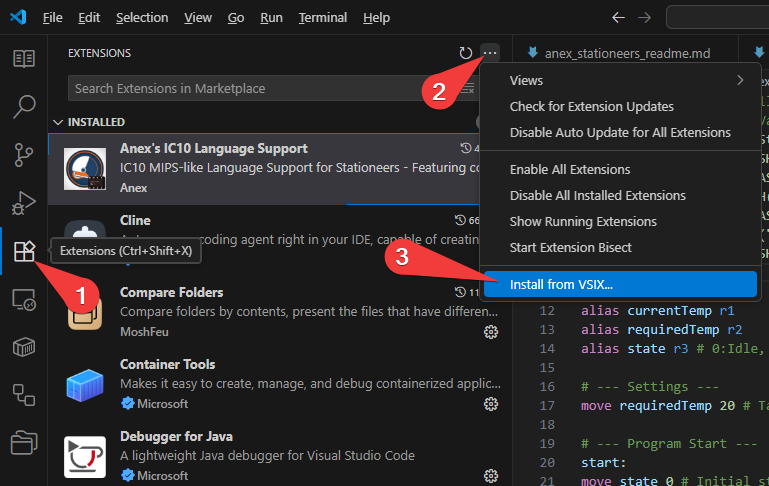This screenshot has width=769, height=486.
Task: Click the start: label on line 20
Action: [x=603, y=462]
